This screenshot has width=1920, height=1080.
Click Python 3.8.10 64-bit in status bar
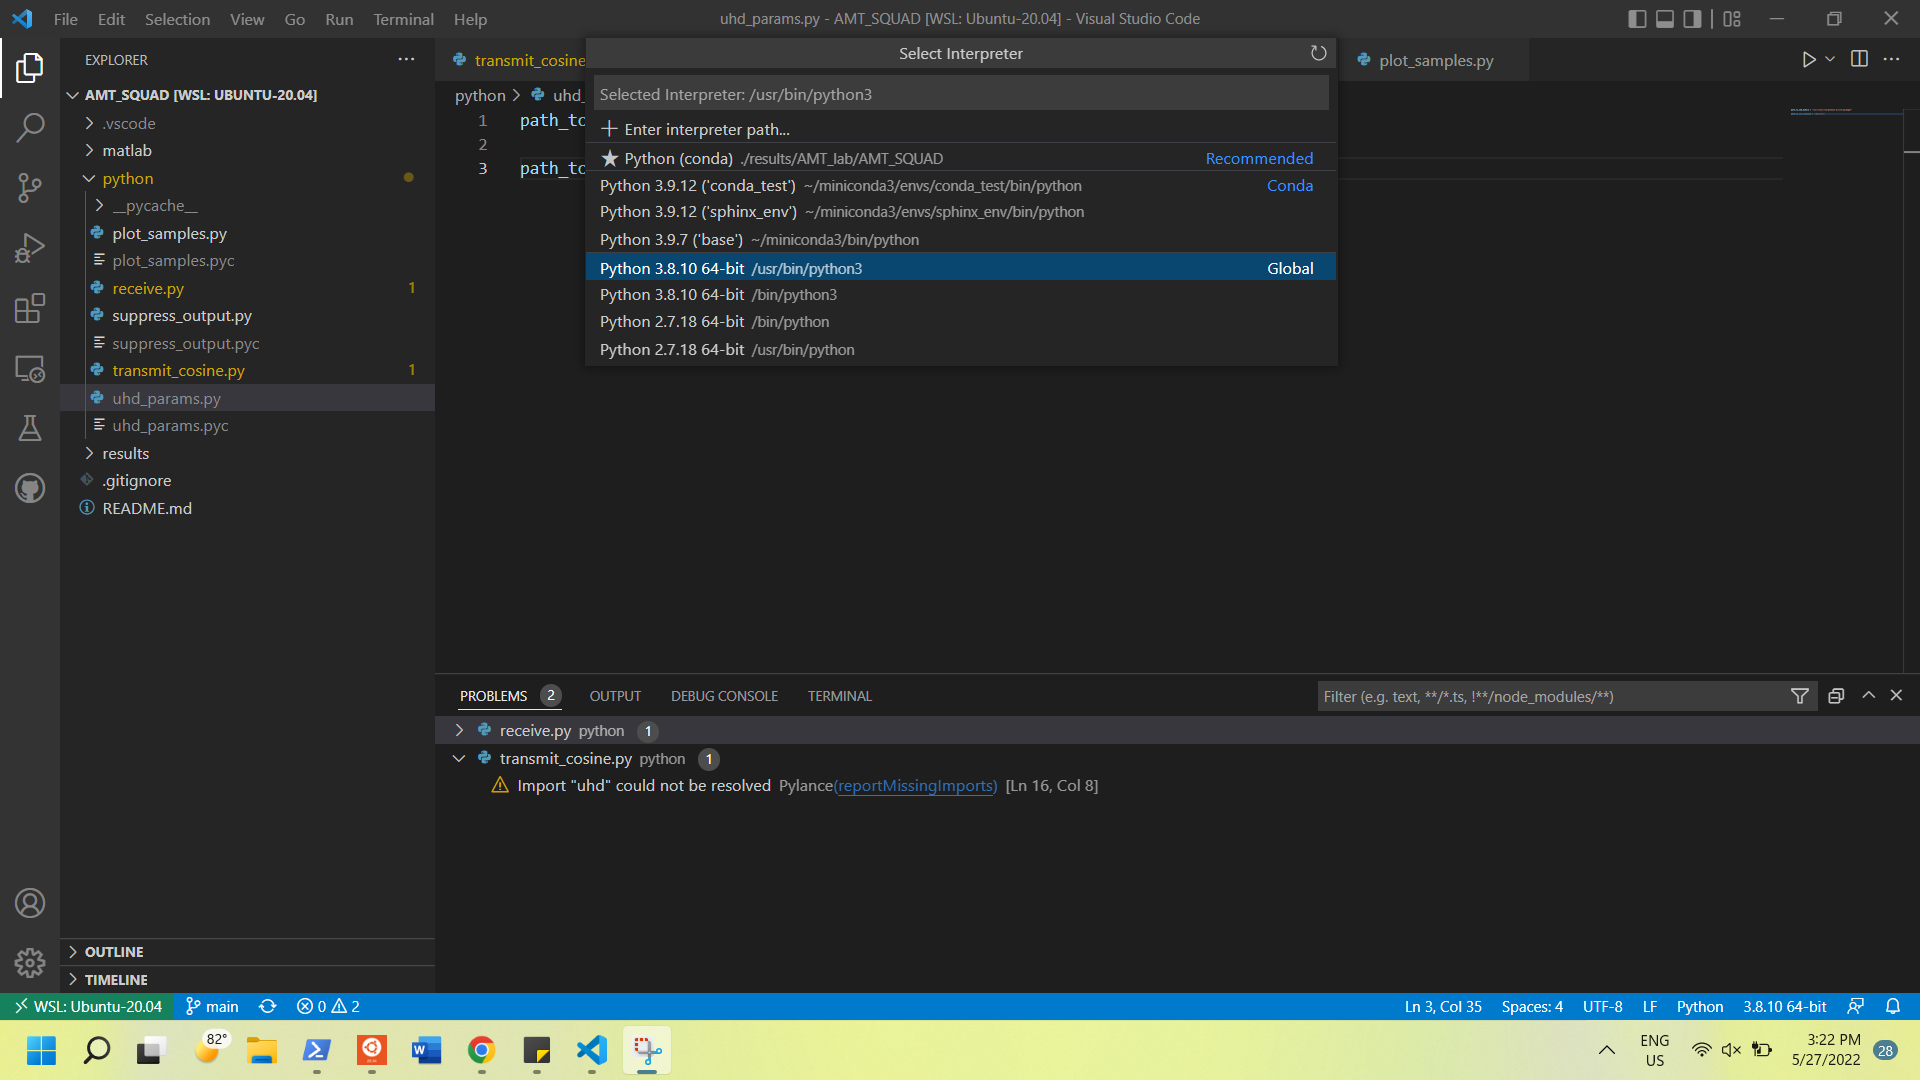[x=1784, y=1006]
